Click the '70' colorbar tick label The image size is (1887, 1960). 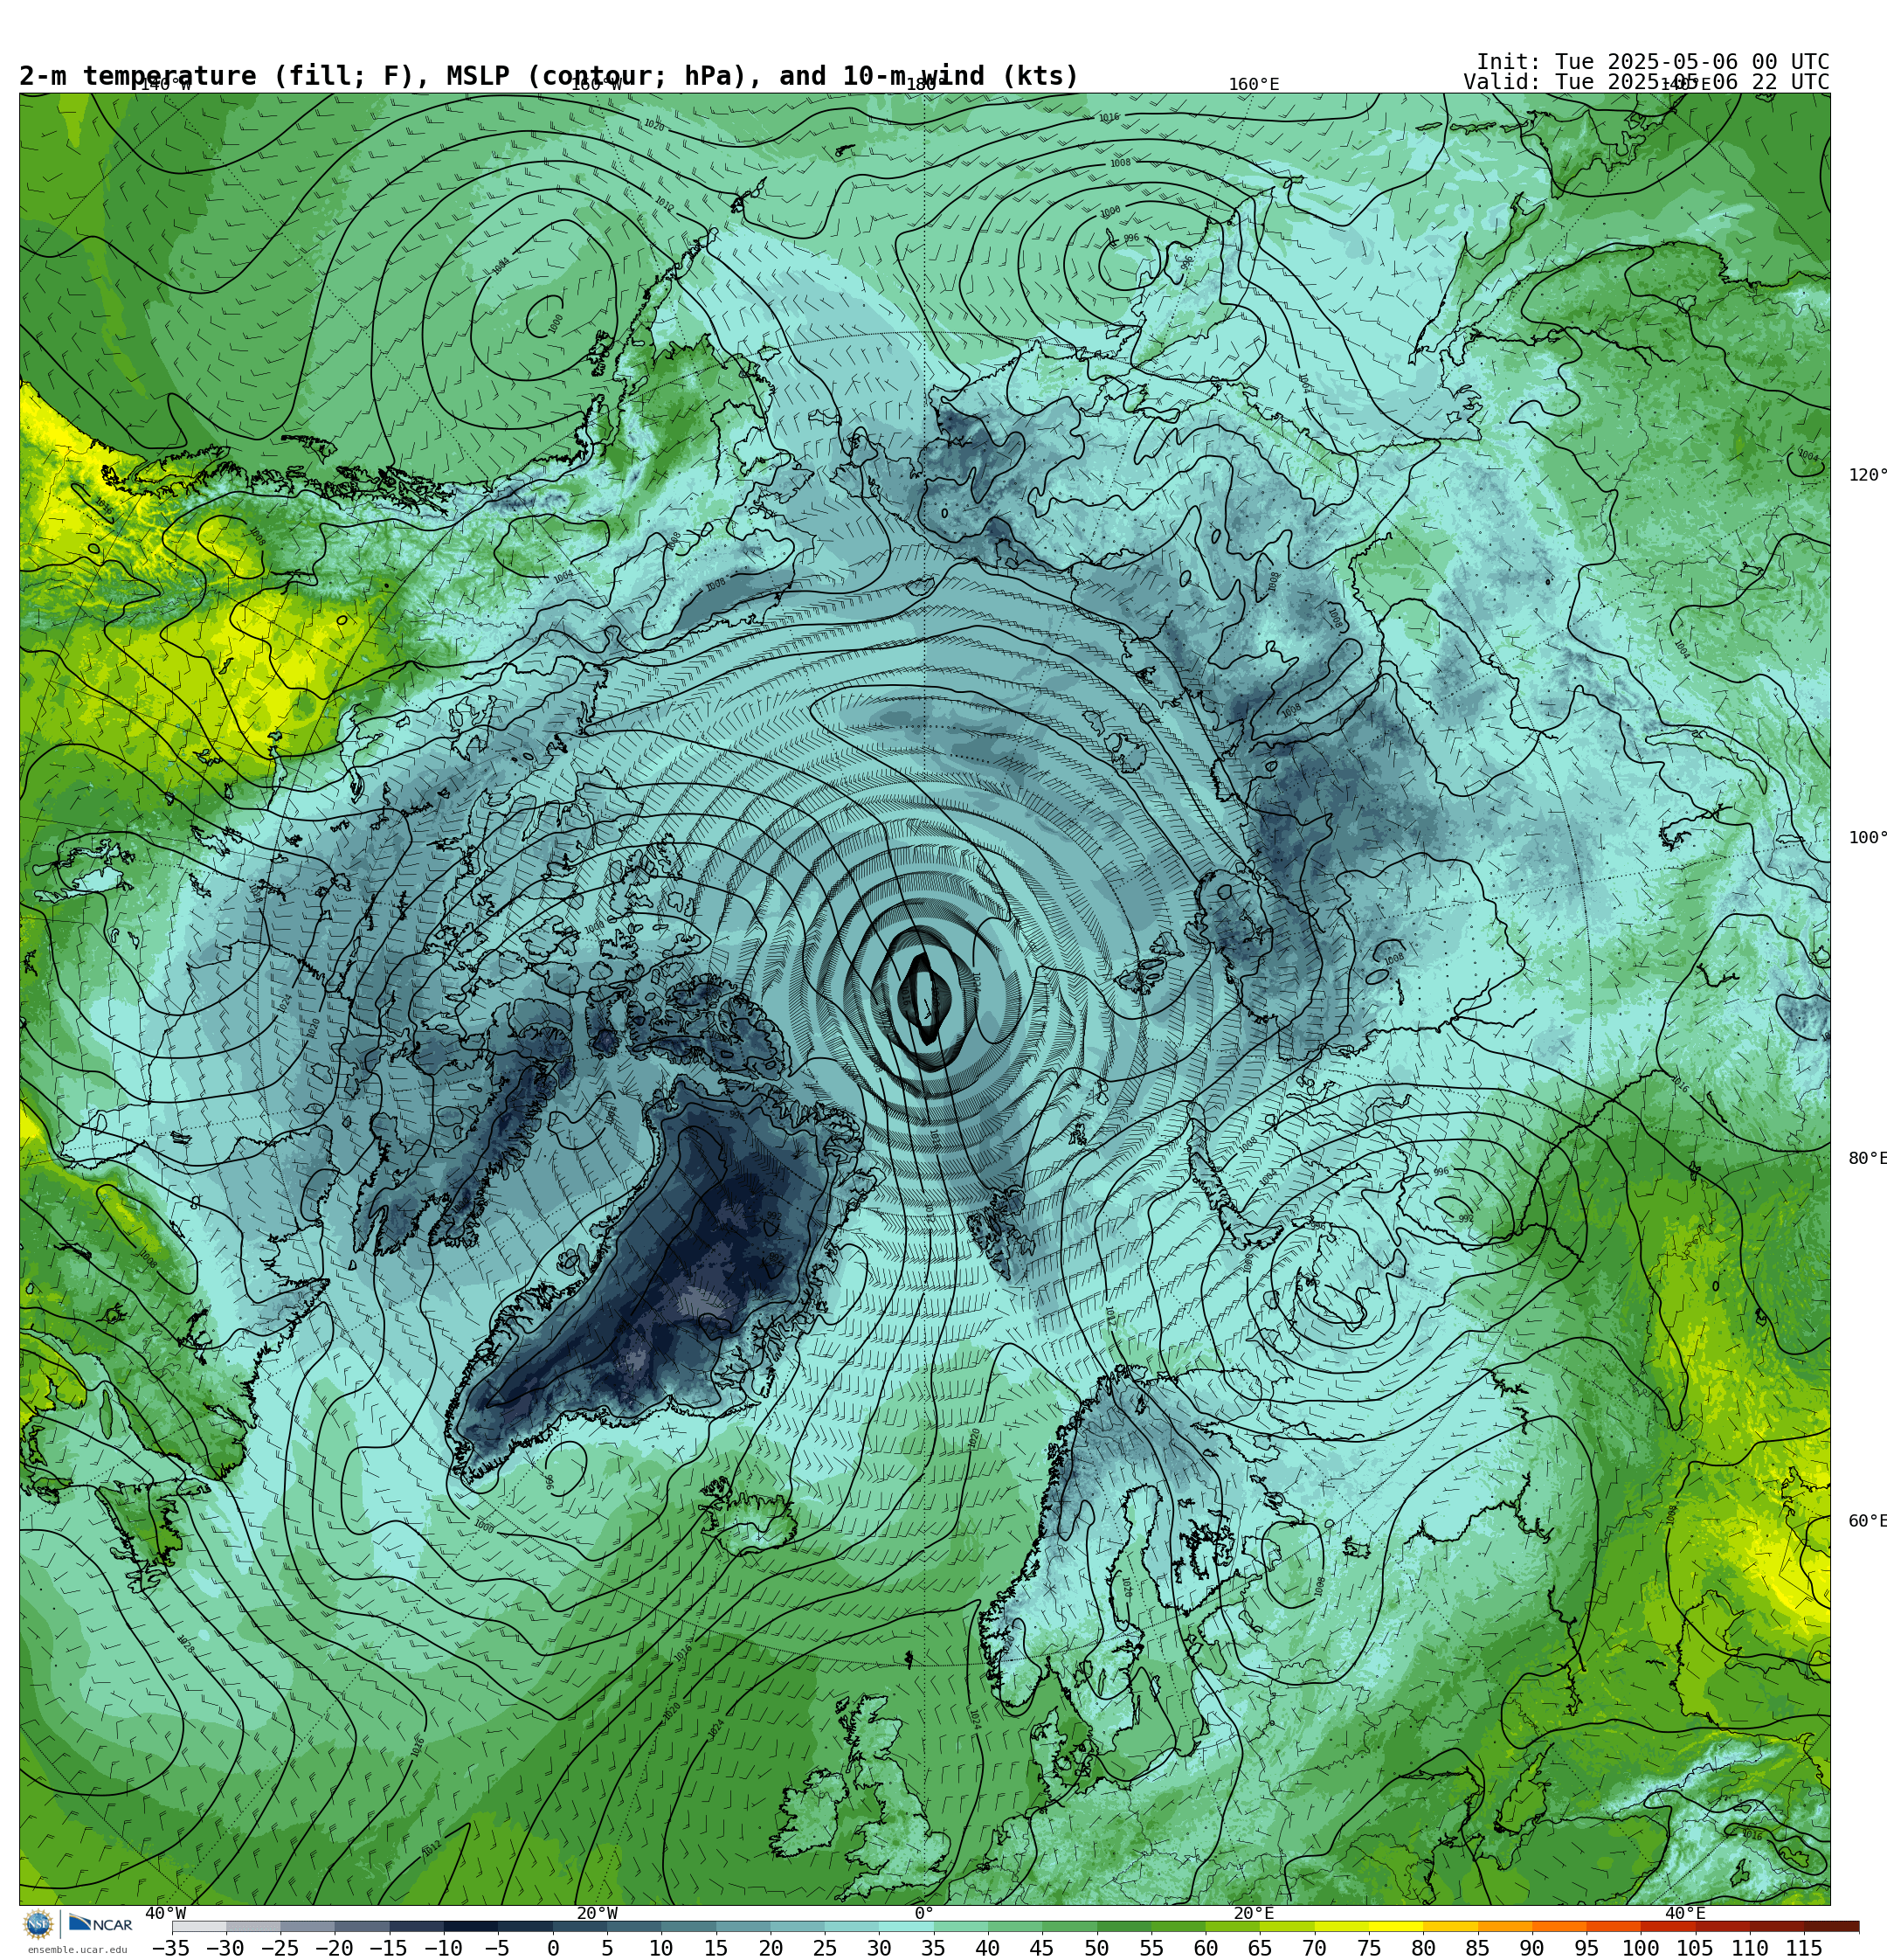click(x=1314, y=1948)
